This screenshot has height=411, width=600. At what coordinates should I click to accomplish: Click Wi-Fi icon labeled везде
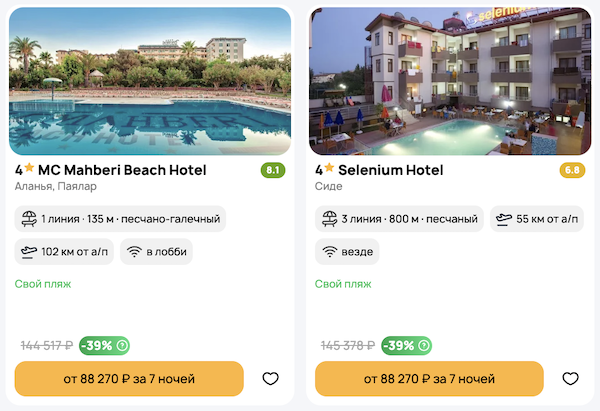(x=328, y=251)
